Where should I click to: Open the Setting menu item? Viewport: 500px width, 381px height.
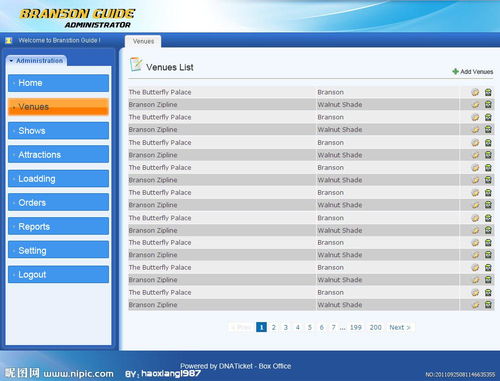pos(58,250)
